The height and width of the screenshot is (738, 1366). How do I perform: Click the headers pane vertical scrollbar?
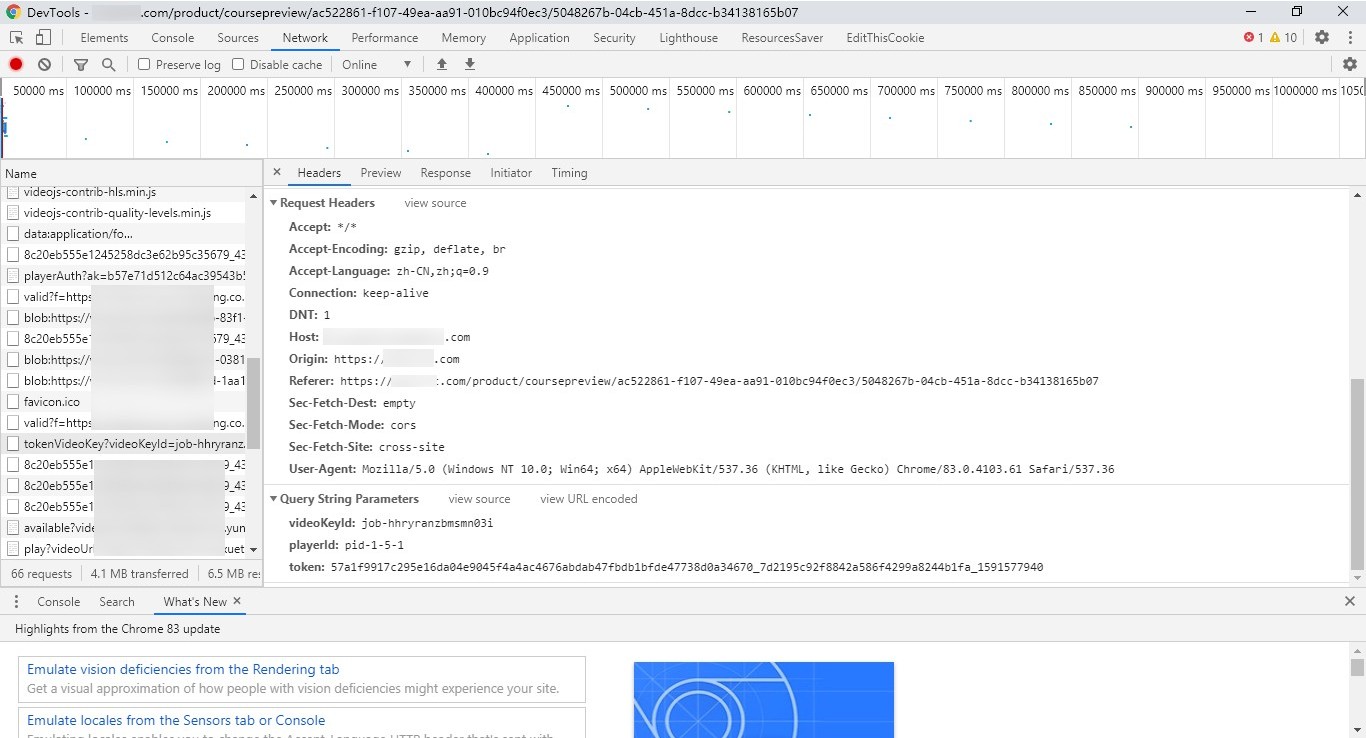(x=1357, y=475)
